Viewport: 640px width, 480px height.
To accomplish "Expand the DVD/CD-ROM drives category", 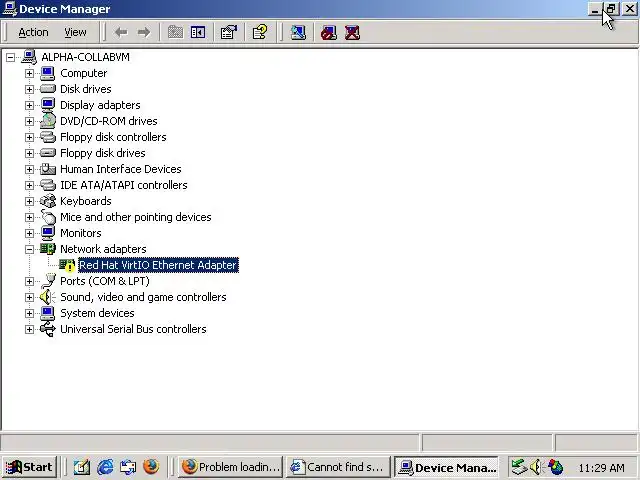I will point(29,121).
